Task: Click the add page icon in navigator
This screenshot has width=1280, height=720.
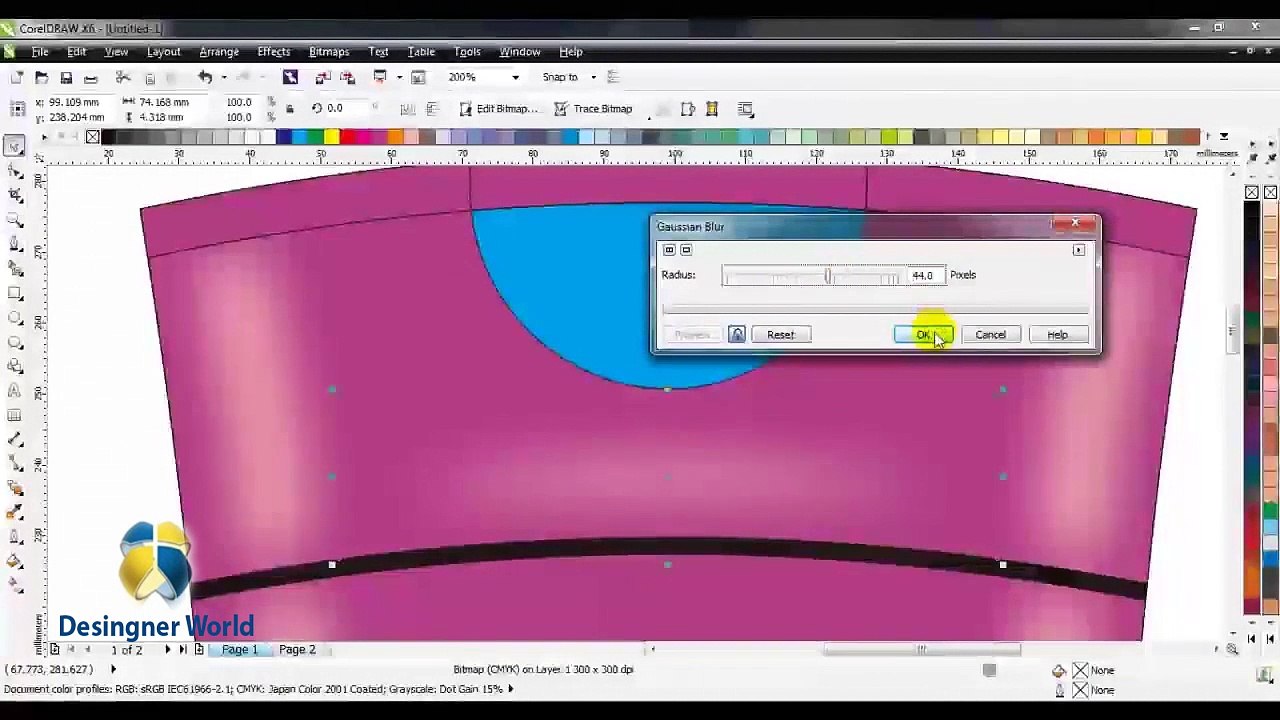Action: coord(199,649)
